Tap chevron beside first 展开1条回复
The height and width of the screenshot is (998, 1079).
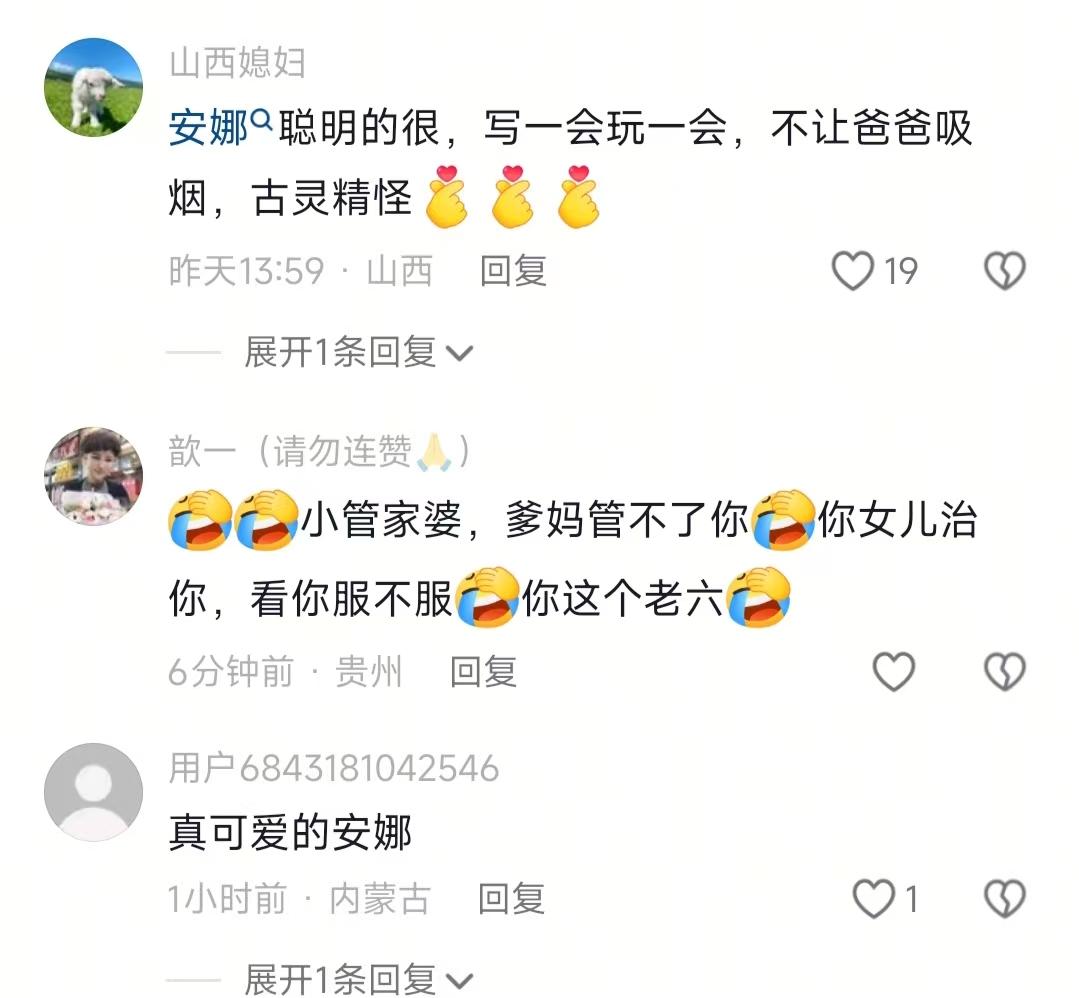pos(459,354)
